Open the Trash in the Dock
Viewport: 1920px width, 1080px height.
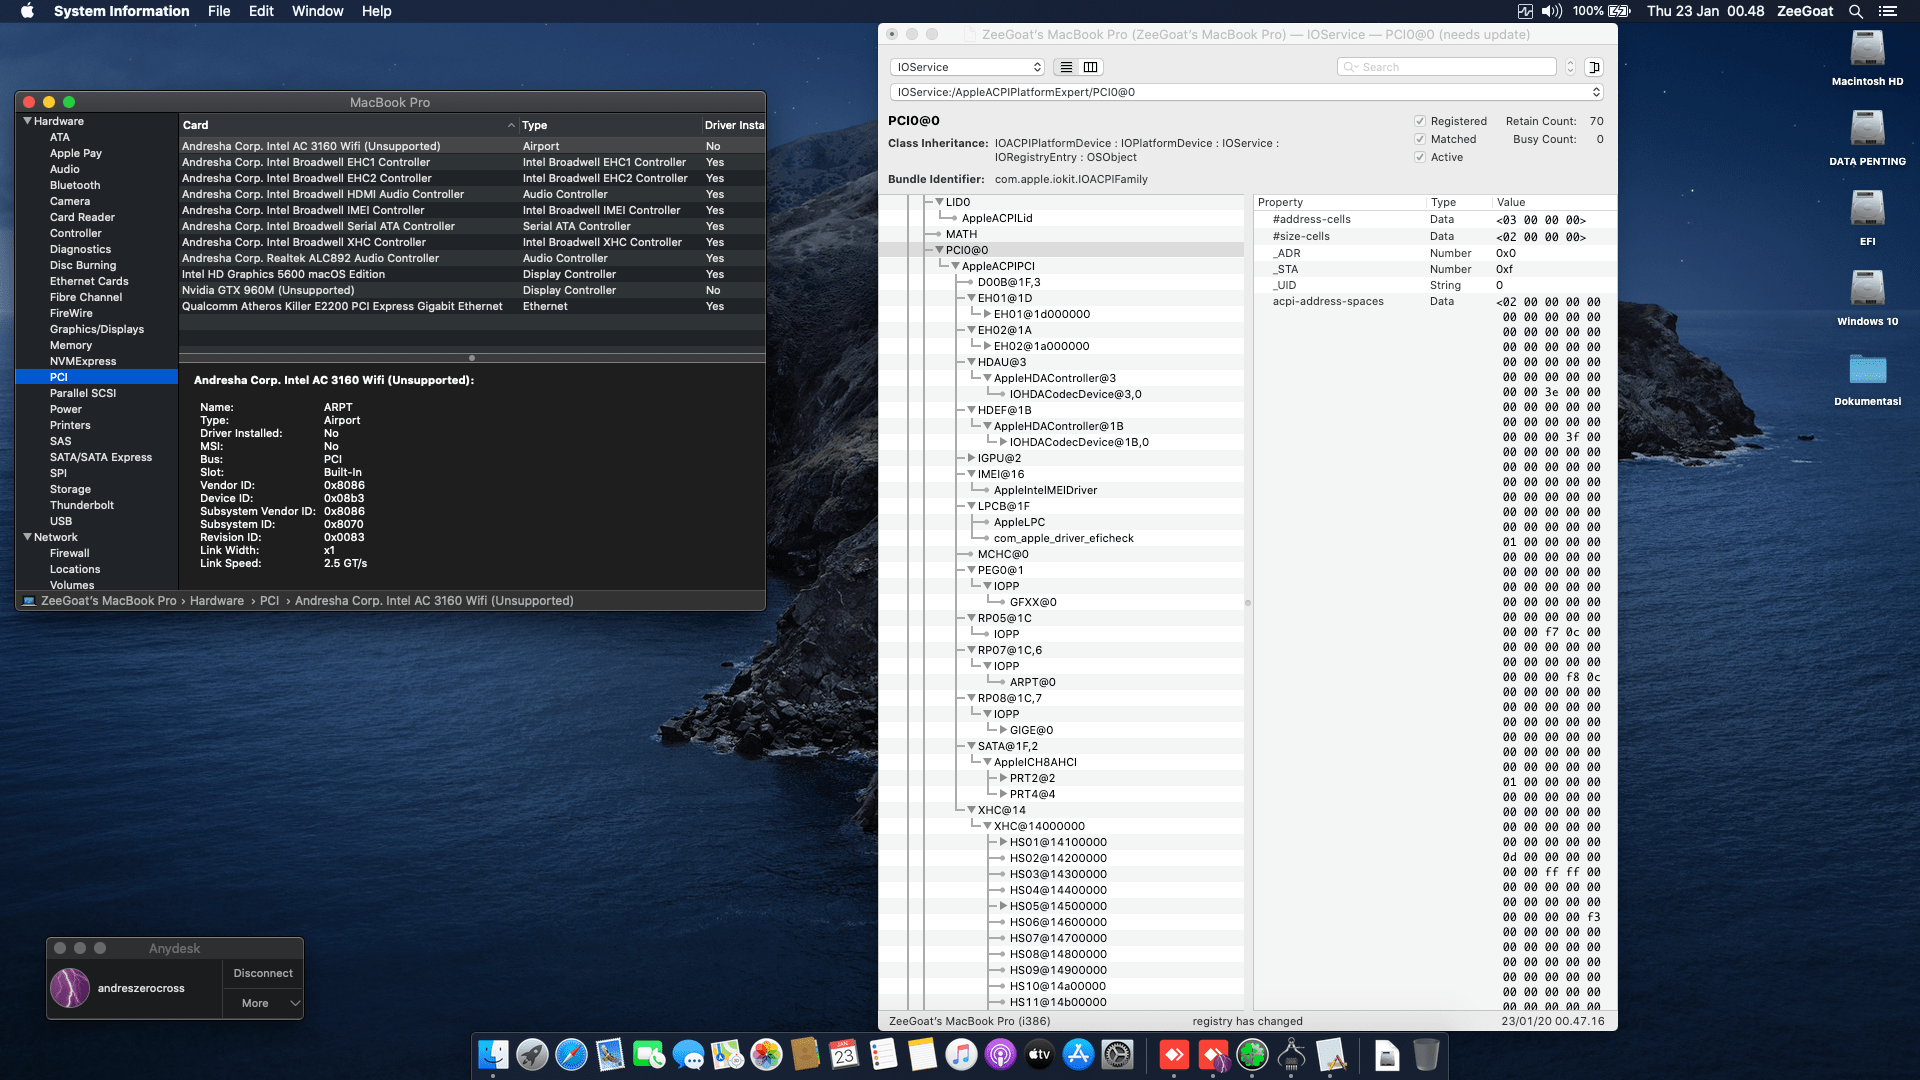pos(1426,1054)
